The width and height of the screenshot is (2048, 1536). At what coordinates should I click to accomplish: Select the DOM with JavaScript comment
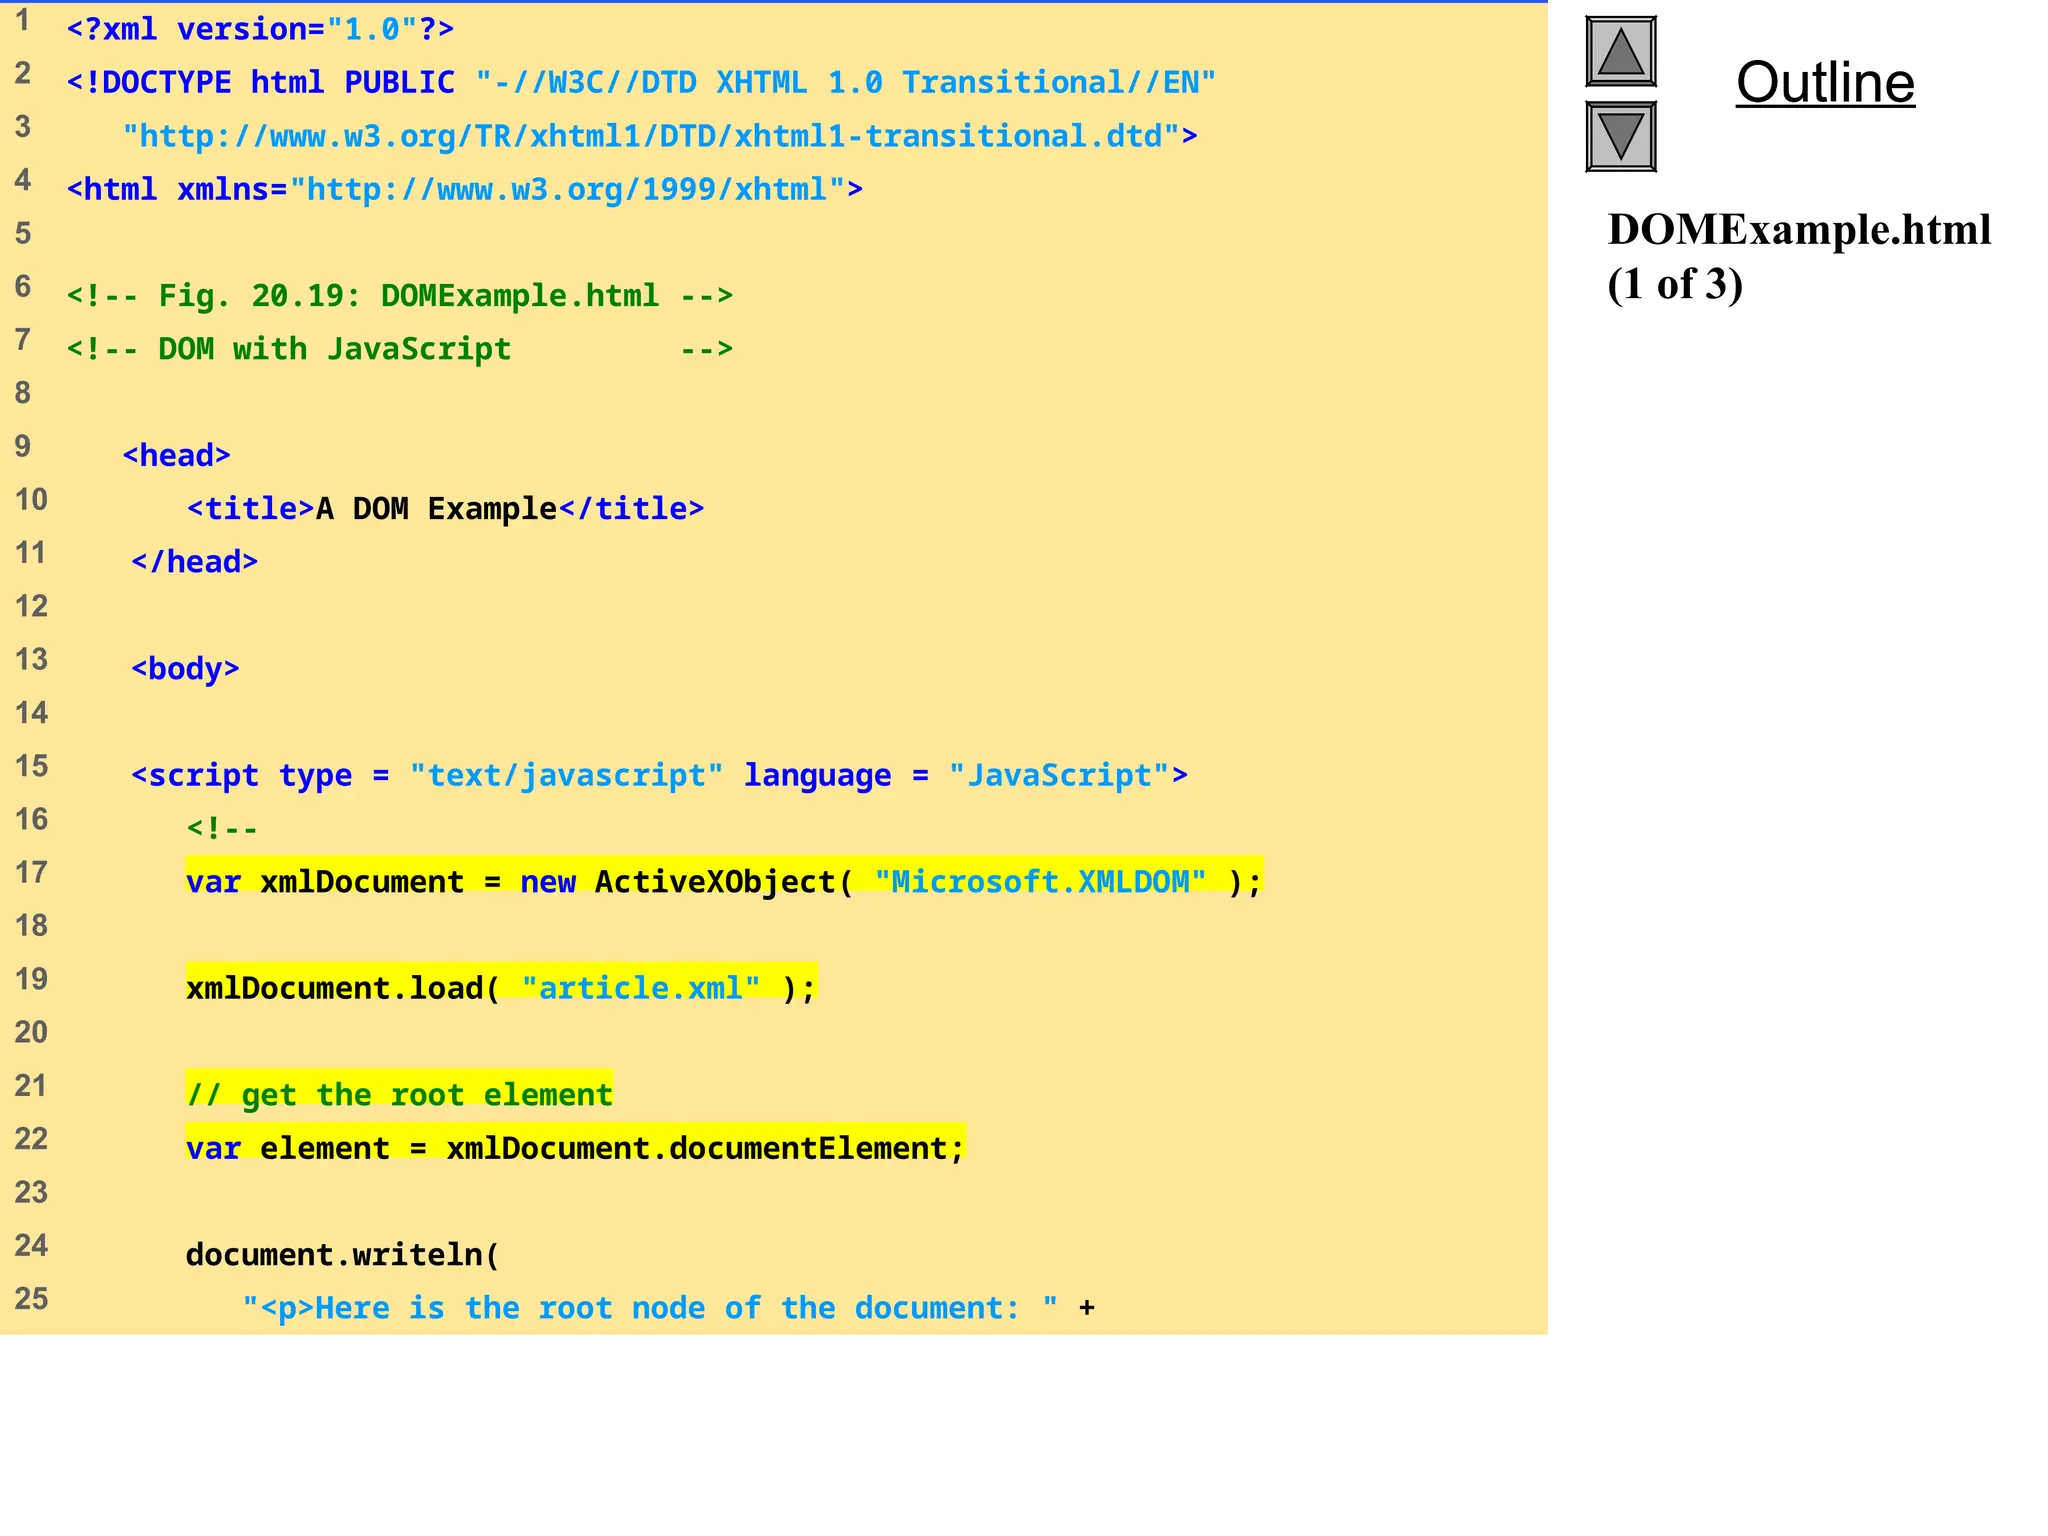[400, 348]
